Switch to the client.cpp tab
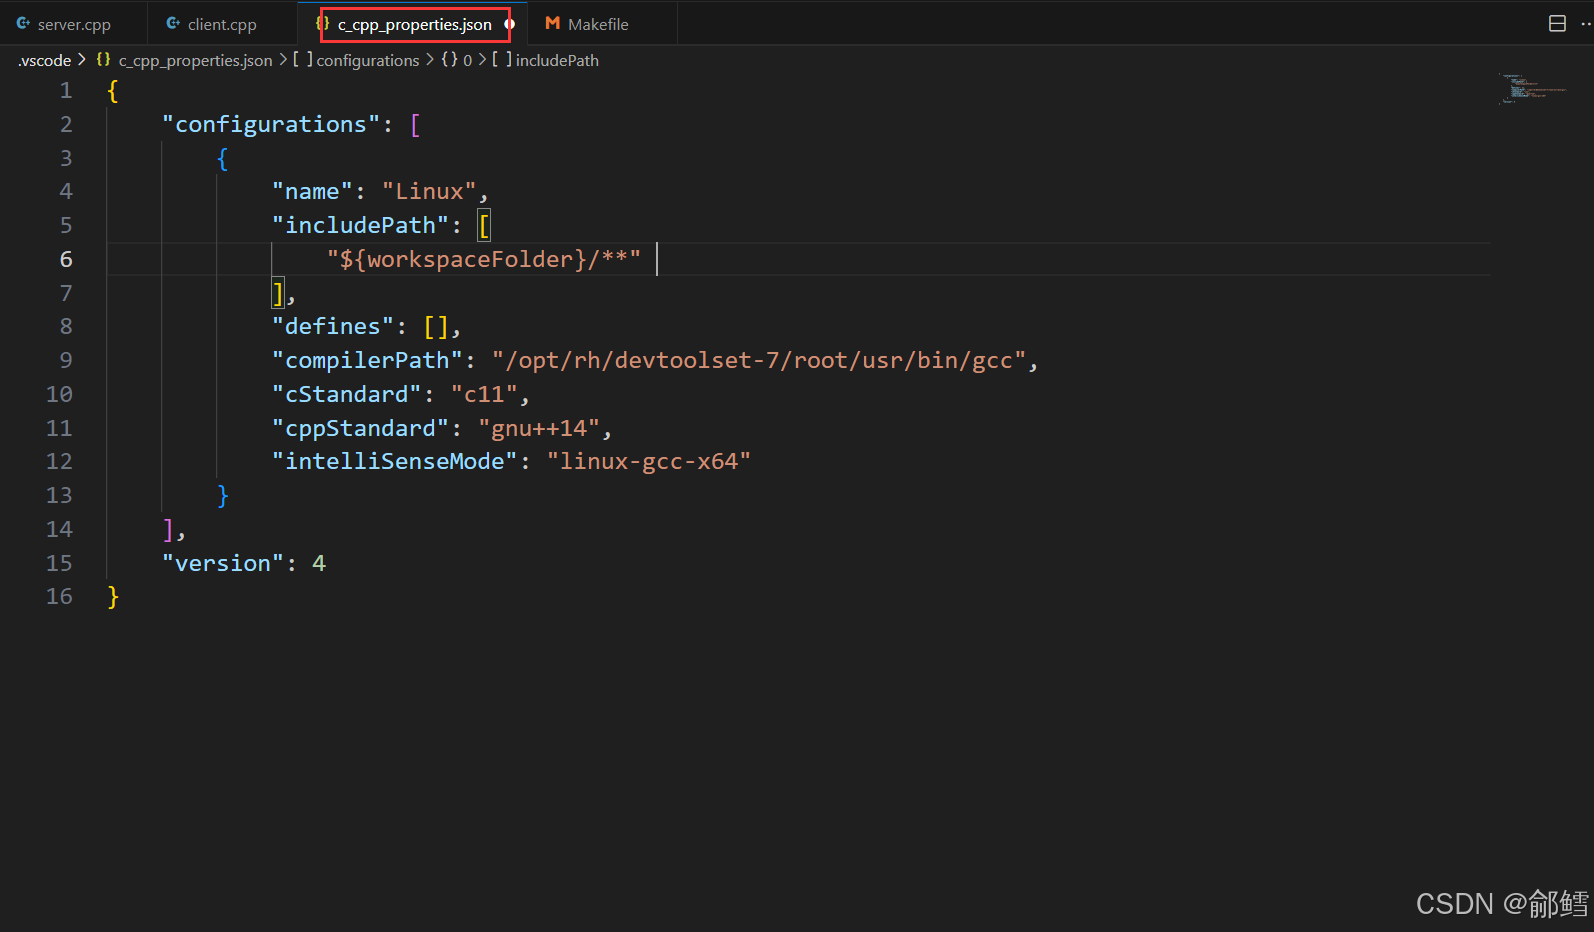The height and width of the screenshot is (932, 1594). pos(222,24)
